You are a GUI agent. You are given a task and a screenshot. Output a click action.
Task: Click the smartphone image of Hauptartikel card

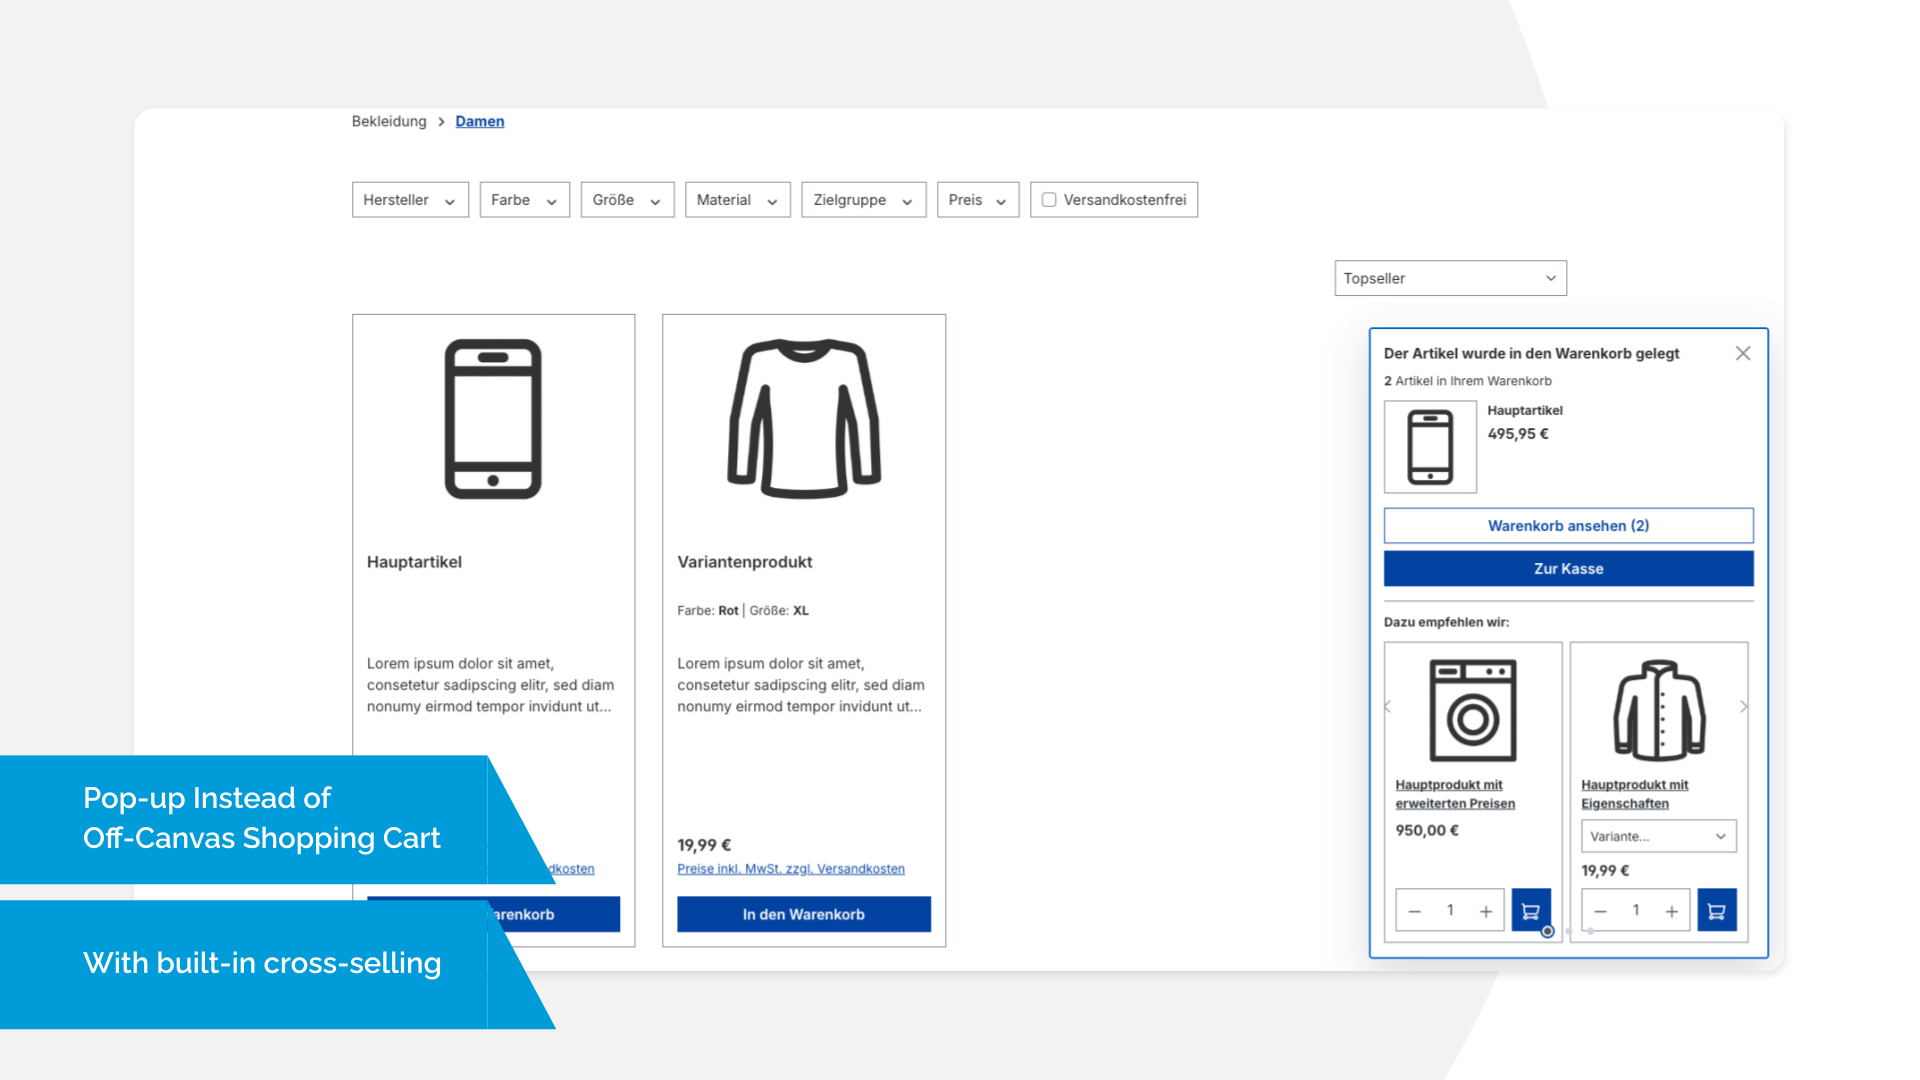[x=493, y=419]
